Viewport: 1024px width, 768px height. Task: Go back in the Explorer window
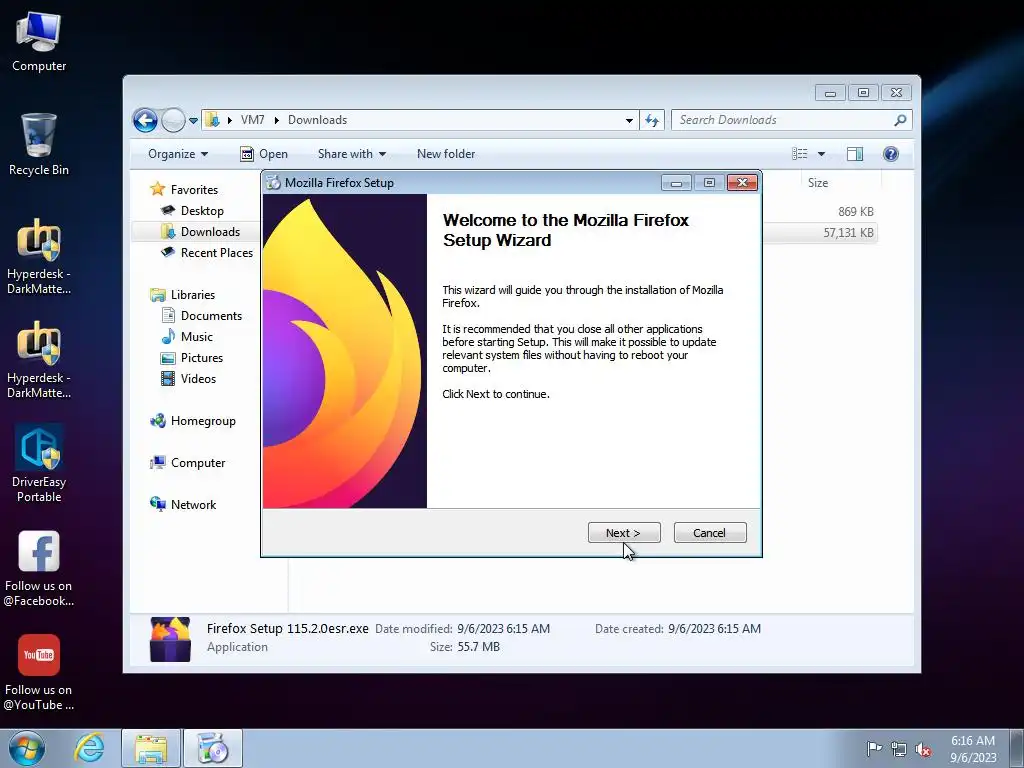145,120
